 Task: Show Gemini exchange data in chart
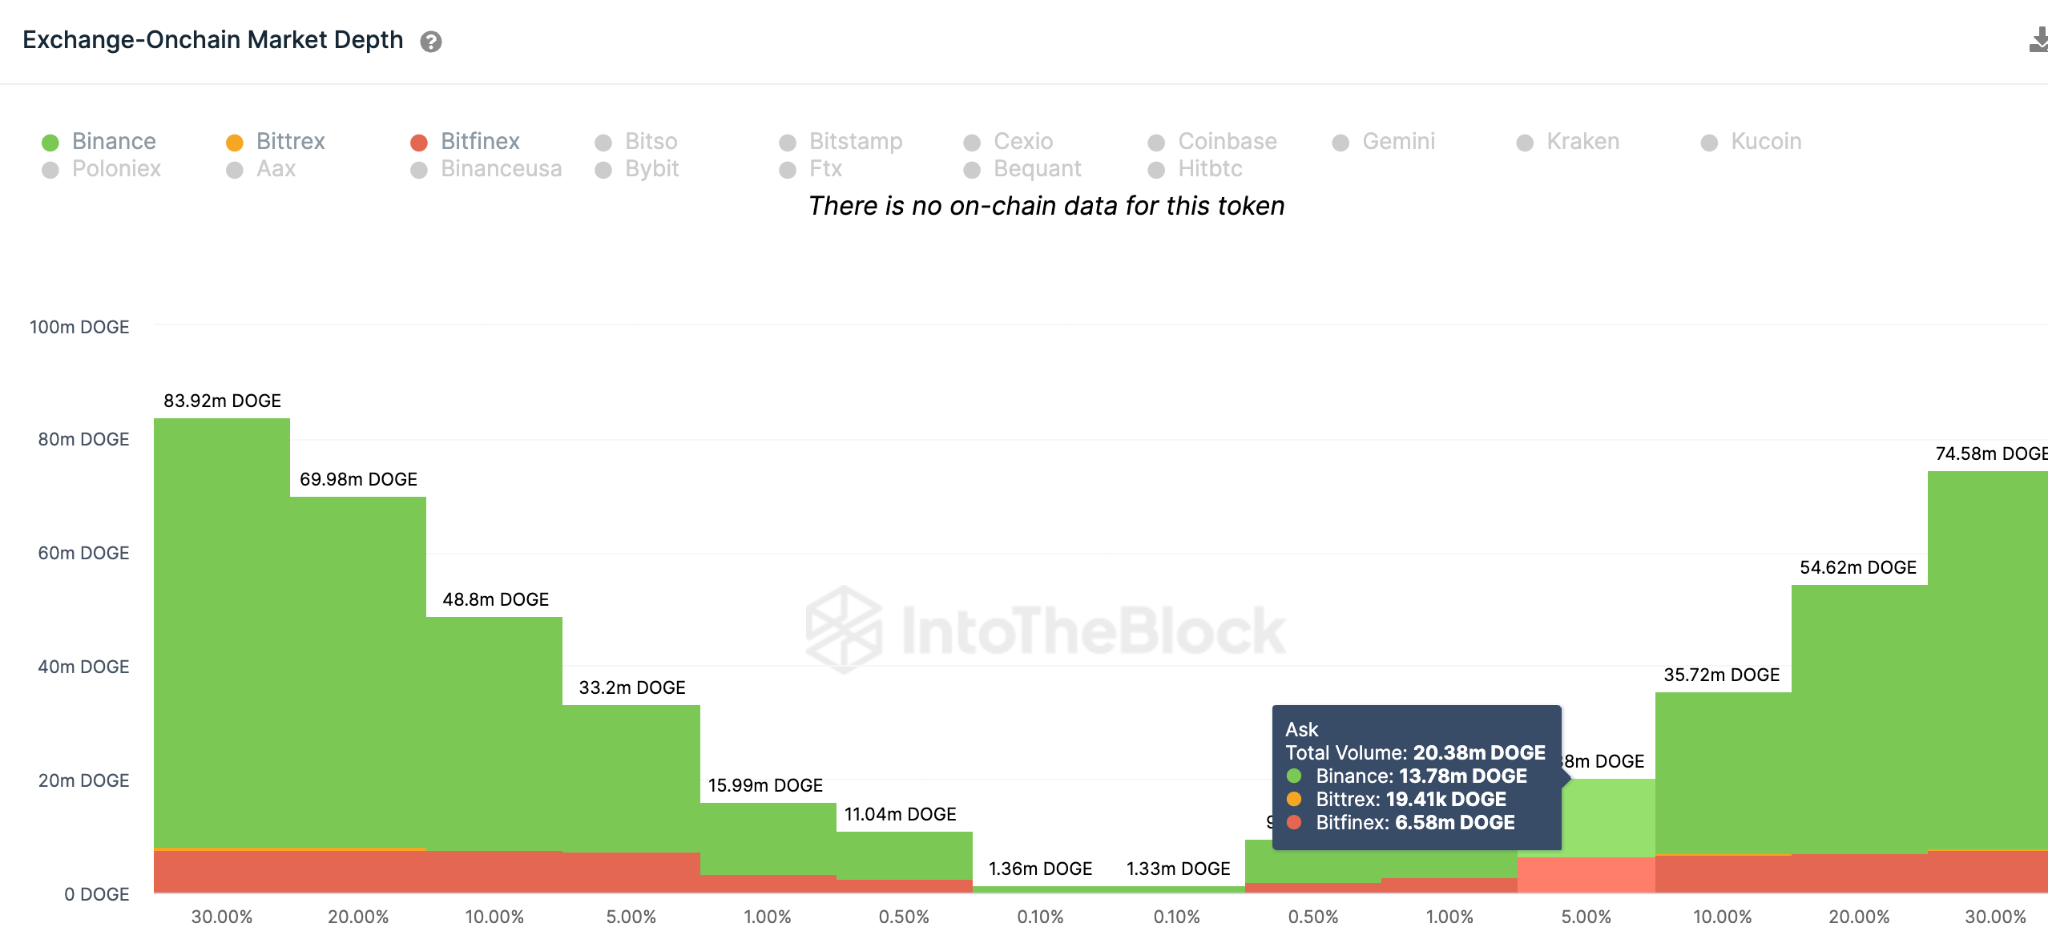(x=1385, y=142)
